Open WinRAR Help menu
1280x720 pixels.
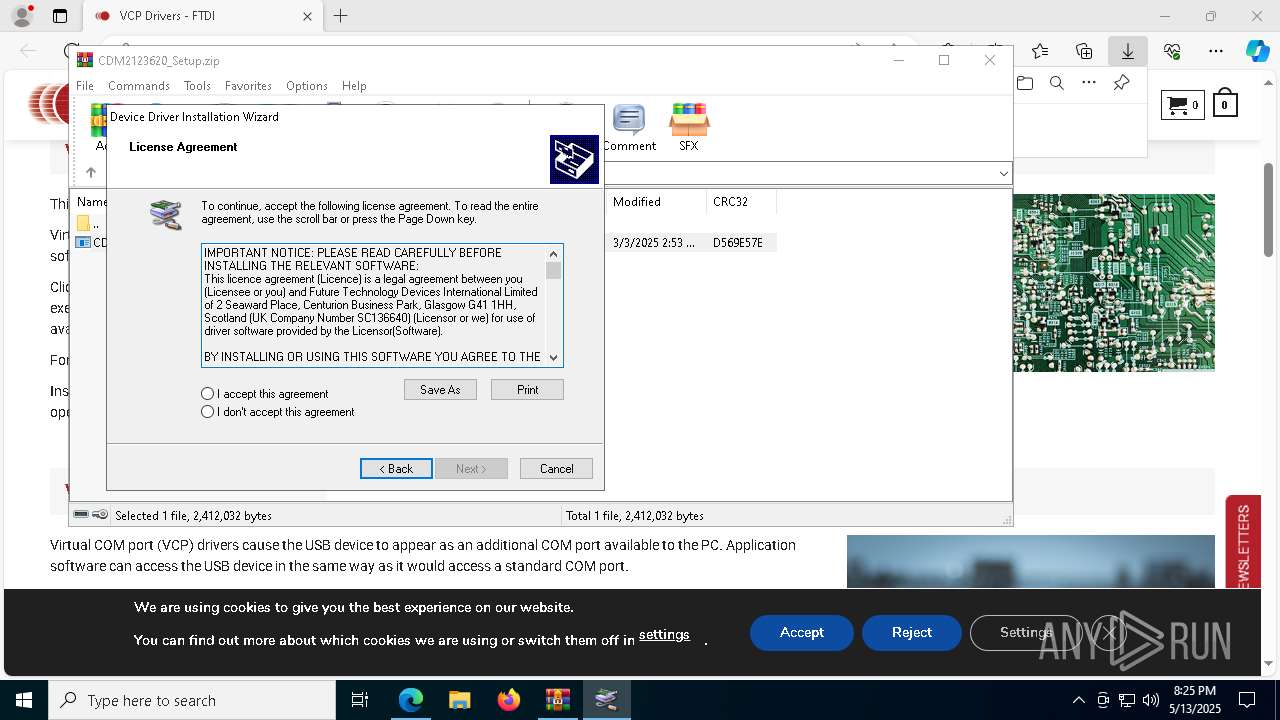tap(354, 86)
